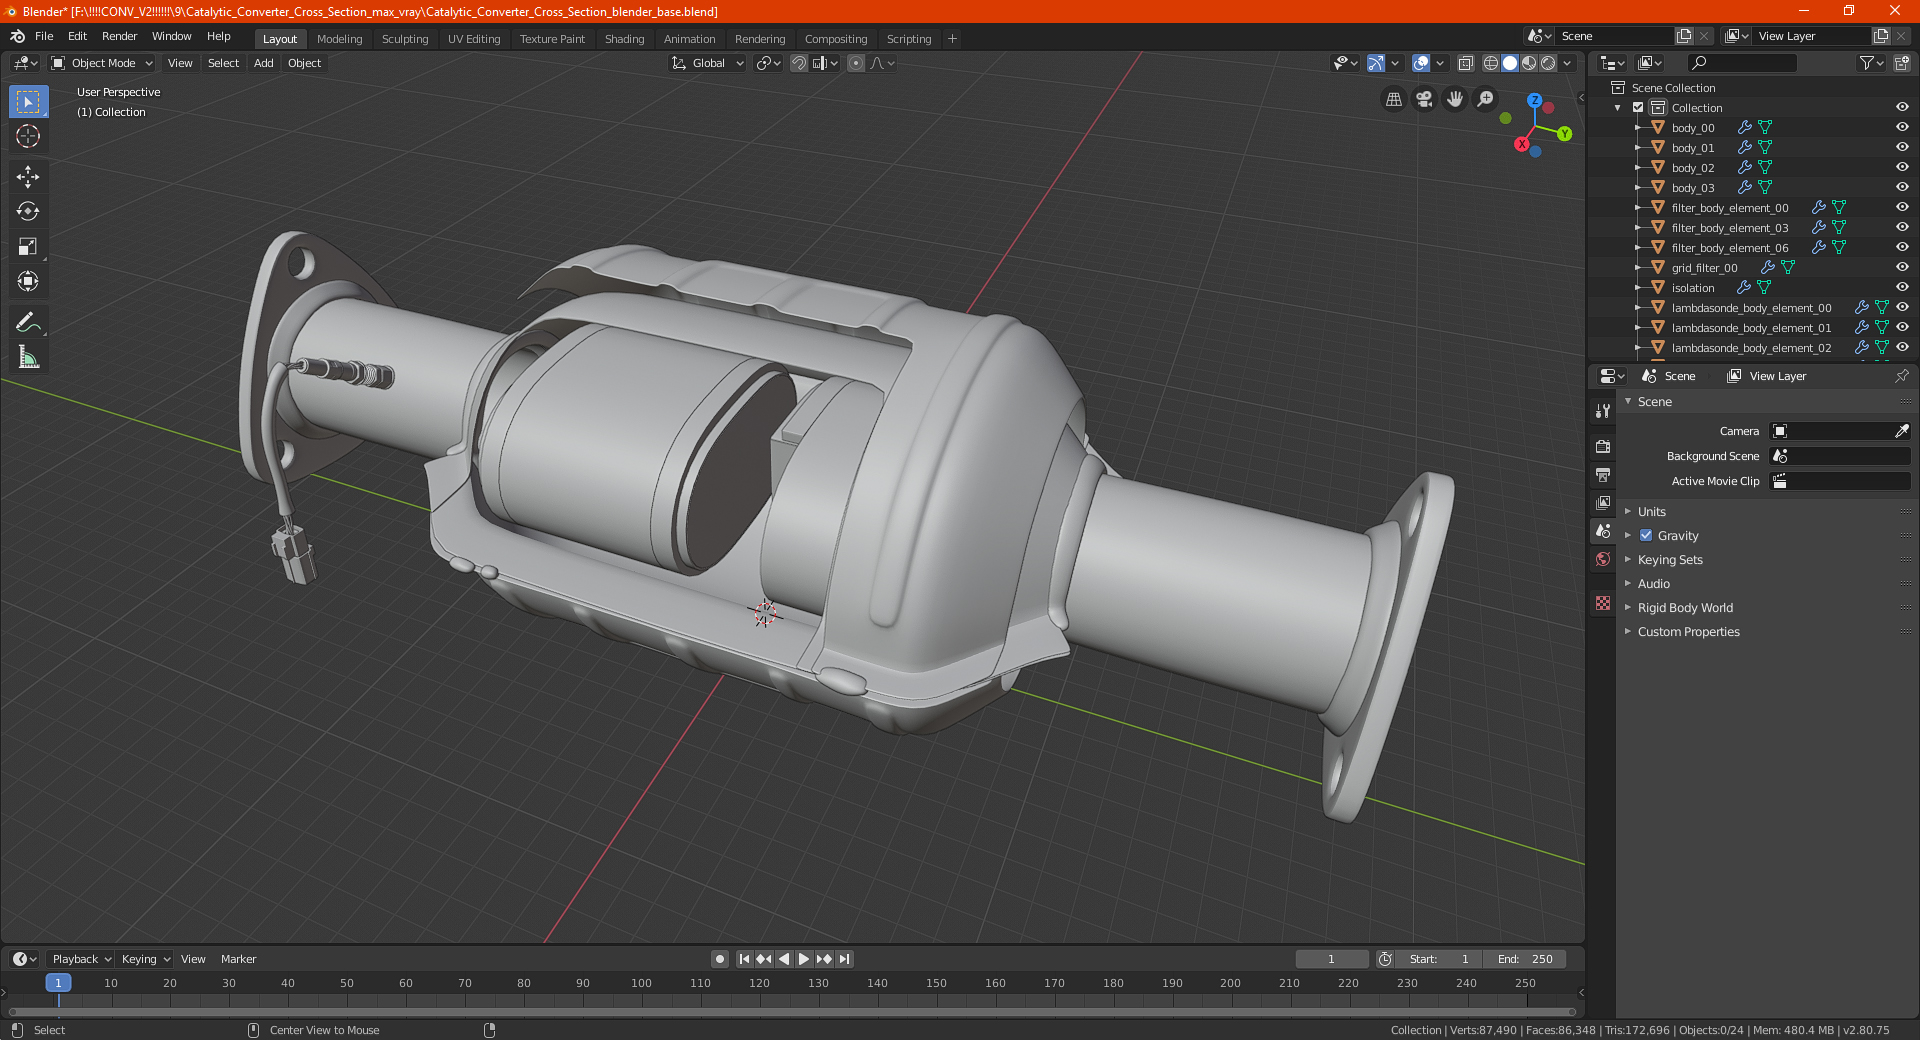
Task: Click timeline current frame field
Action: click(x=1332, y=959)
